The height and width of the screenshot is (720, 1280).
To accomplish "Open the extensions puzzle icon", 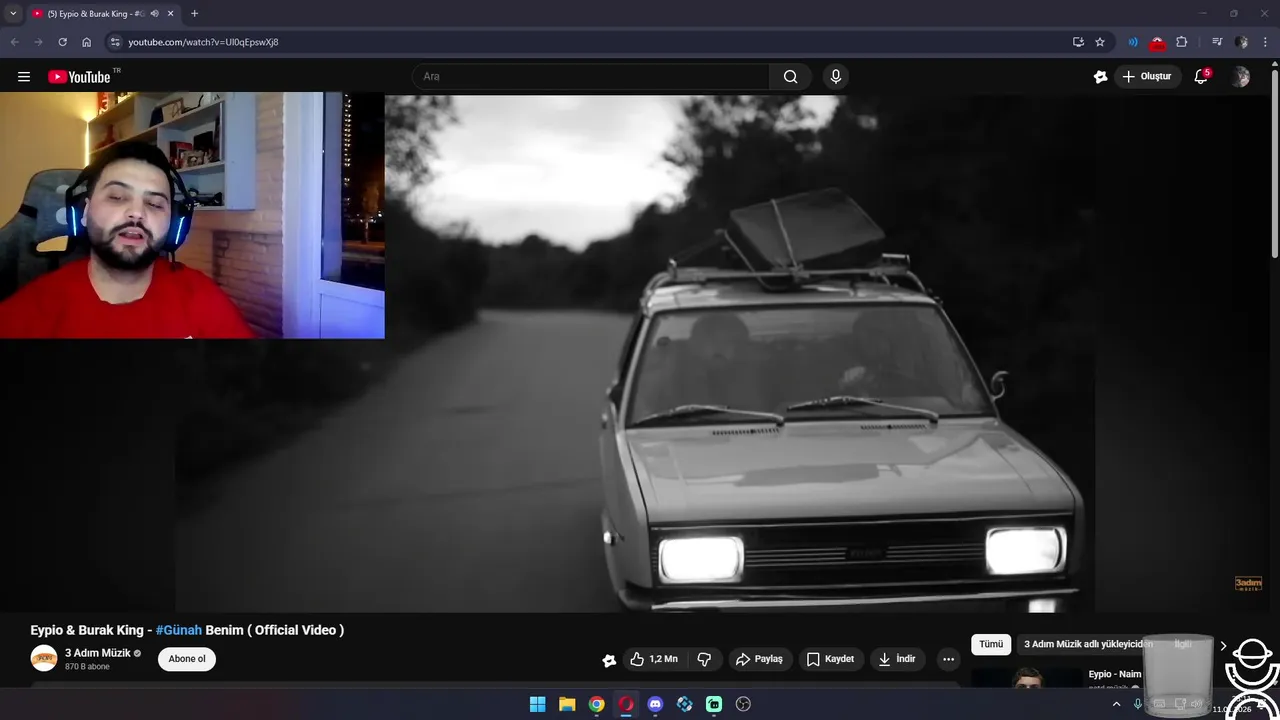I will [1182, 42].
